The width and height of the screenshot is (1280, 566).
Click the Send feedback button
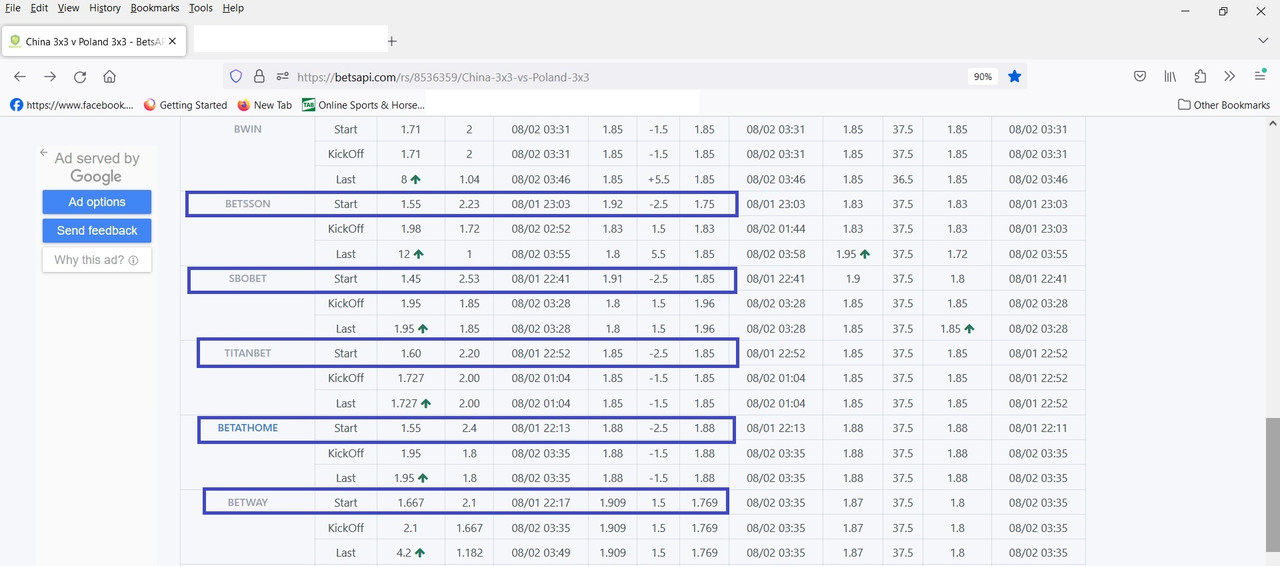click(97, 231)
